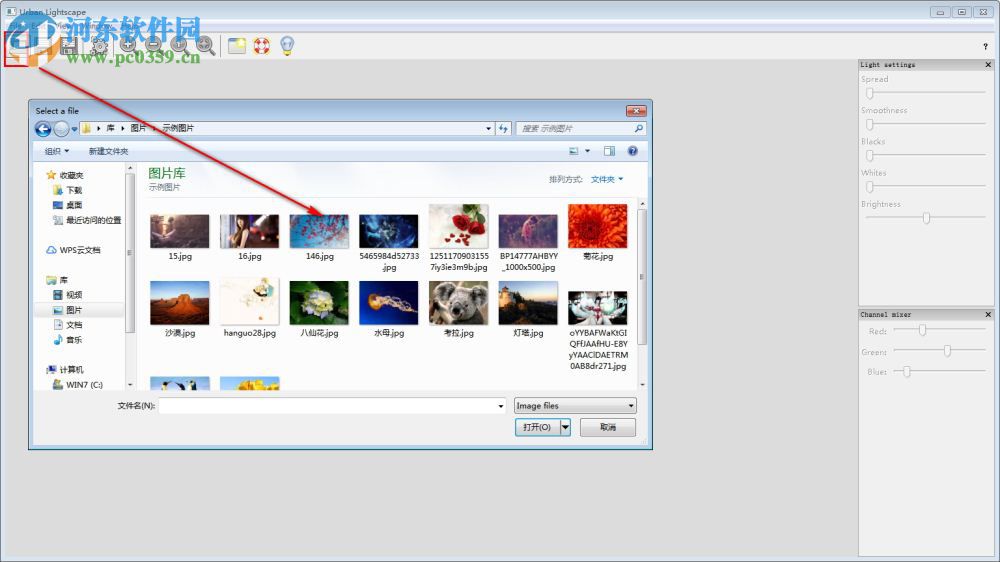
Task: Expand the file name field dropdown arrow
Action: click(x=501, y=406)
